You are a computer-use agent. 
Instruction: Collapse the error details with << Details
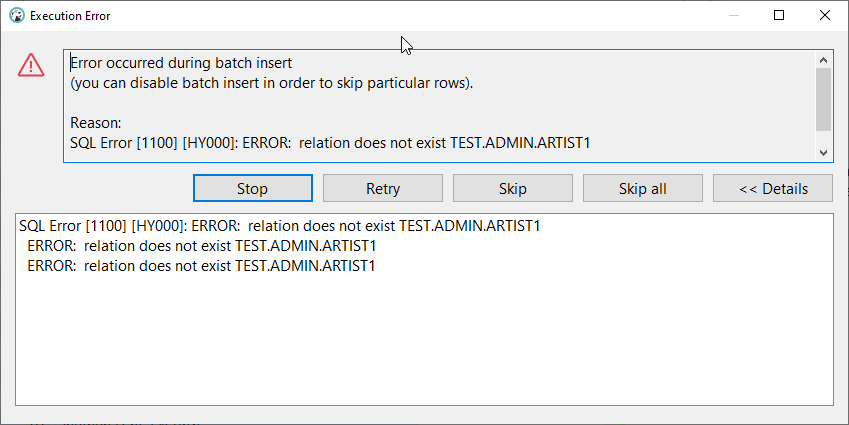point(773,188)
